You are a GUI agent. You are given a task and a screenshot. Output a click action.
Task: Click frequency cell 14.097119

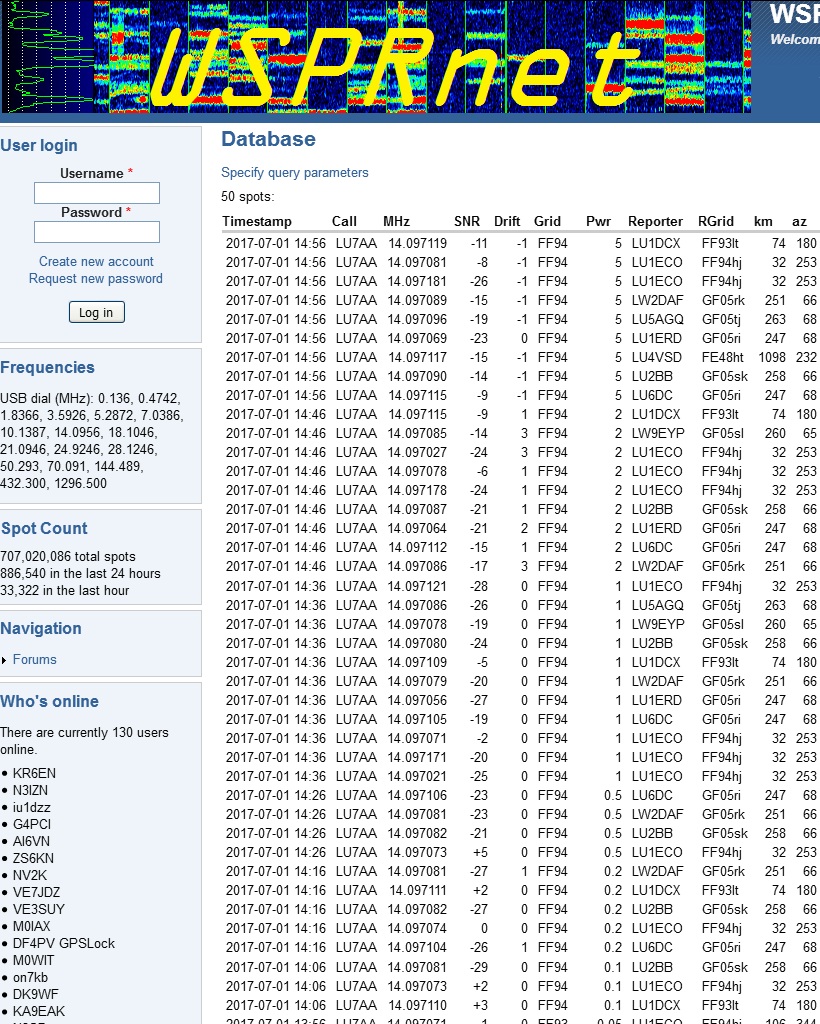[418, 244]
